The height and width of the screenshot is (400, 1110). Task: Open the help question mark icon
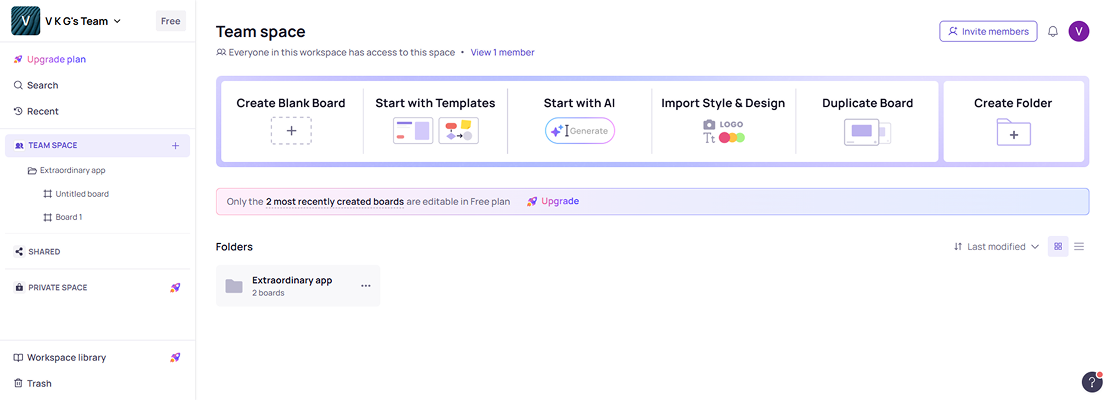1092,383
